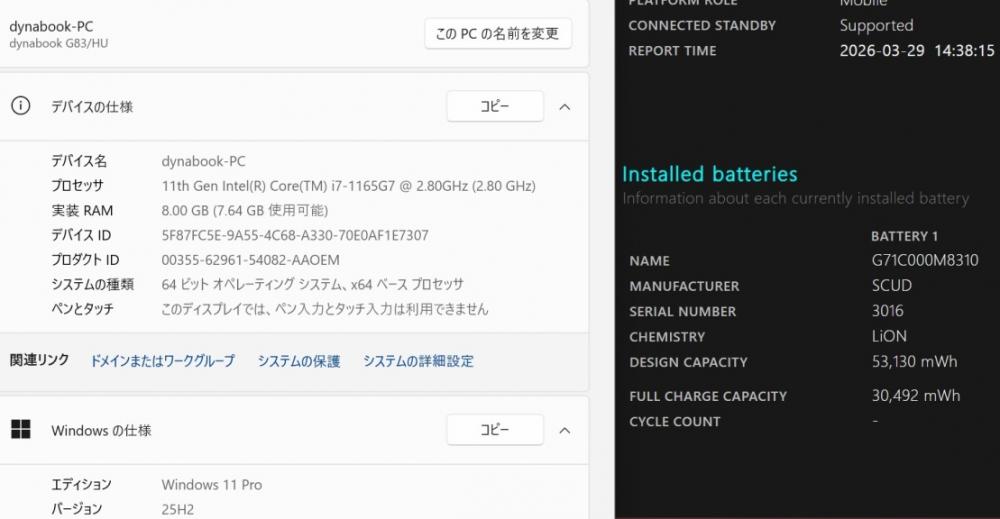1000x519 pixels.
Task: Select the 8.00 GB RAM value
Action: click(x=244, y=210)
